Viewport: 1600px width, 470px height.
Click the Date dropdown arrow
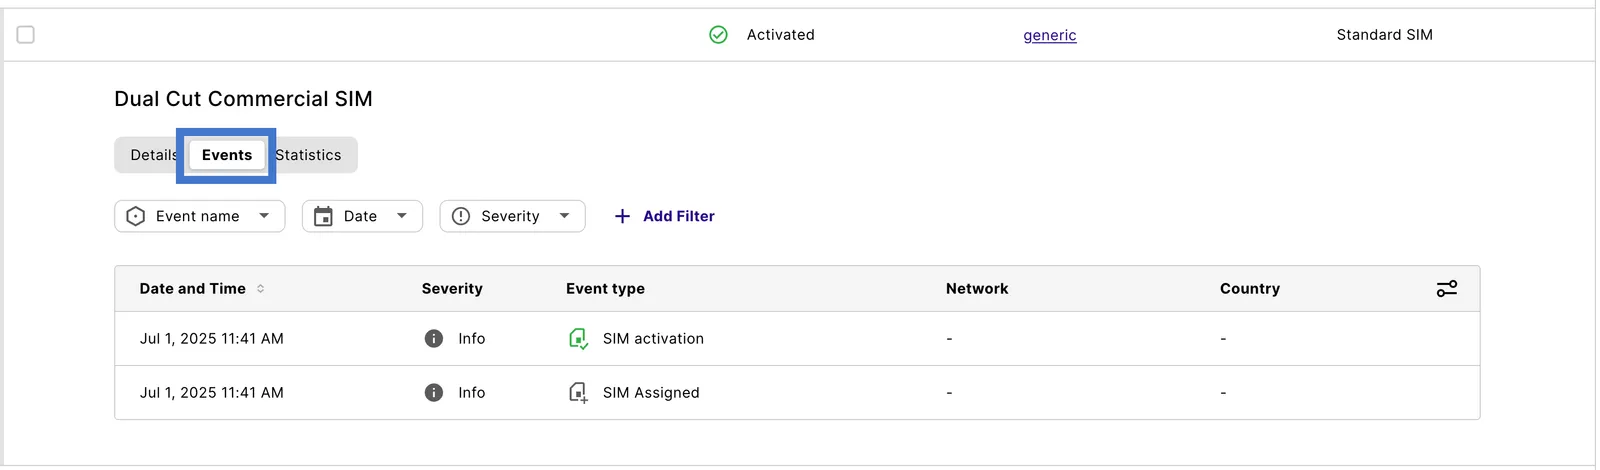coord(402,216)
